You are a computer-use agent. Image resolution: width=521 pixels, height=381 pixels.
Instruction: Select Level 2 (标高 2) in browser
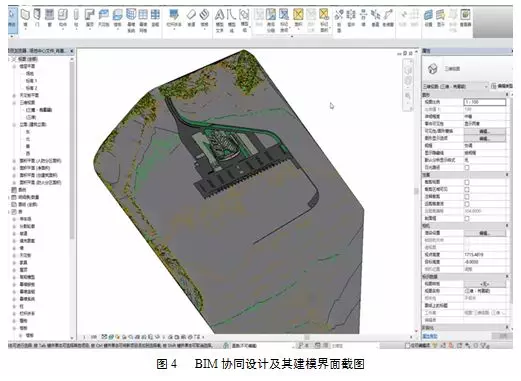[x=31, y=88]
